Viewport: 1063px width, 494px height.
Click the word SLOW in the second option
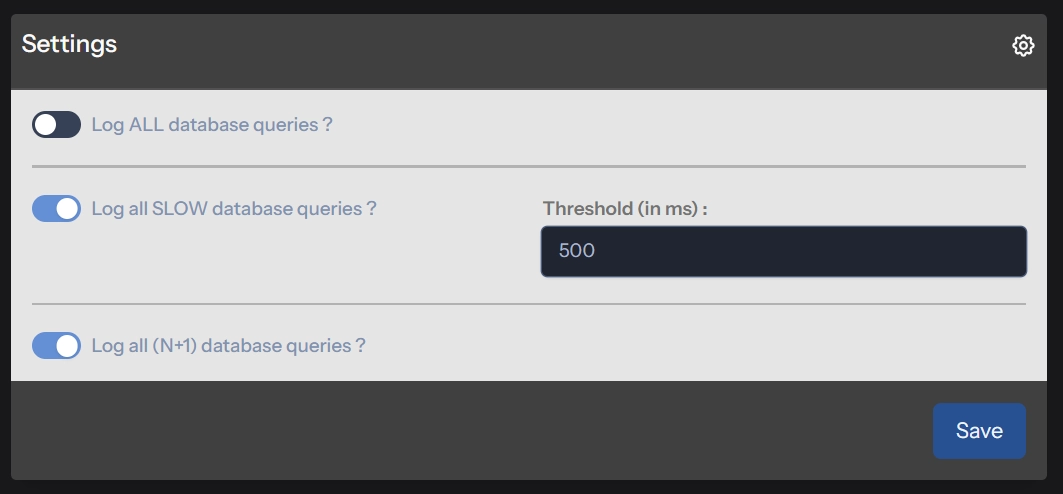pos(180,209)
